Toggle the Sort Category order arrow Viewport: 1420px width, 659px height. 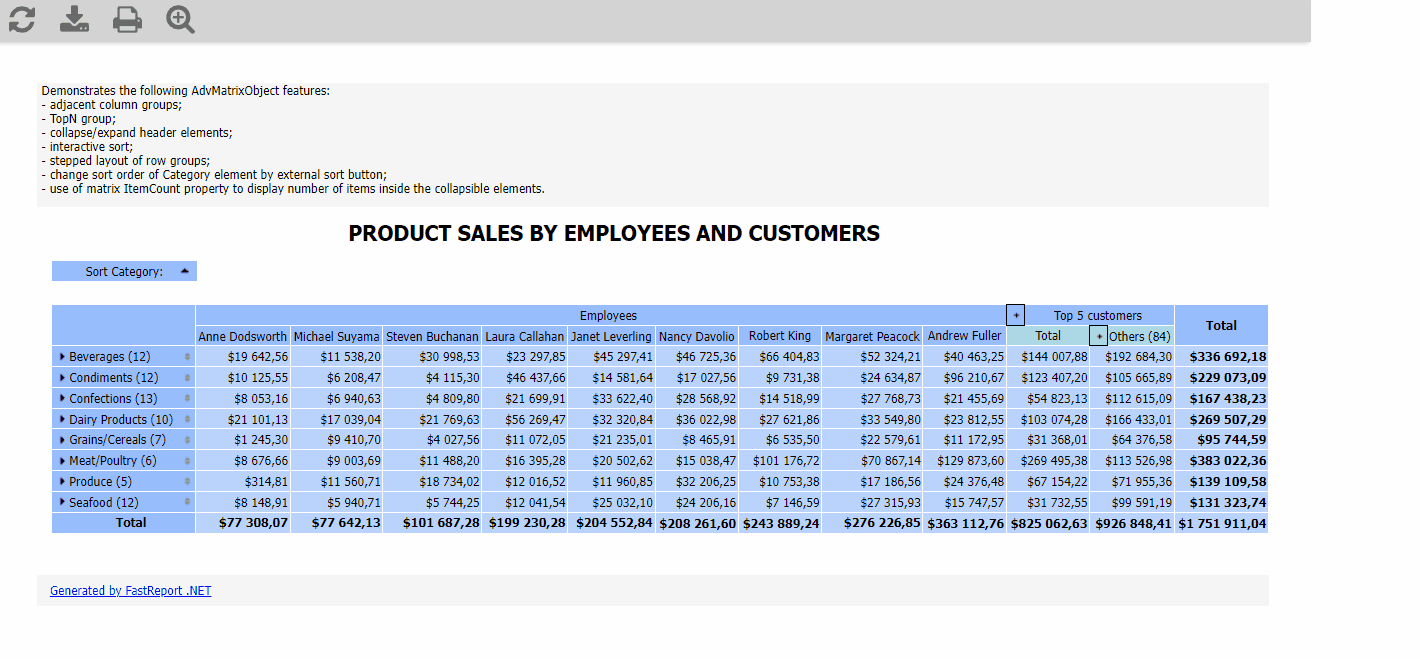point(185,271)
